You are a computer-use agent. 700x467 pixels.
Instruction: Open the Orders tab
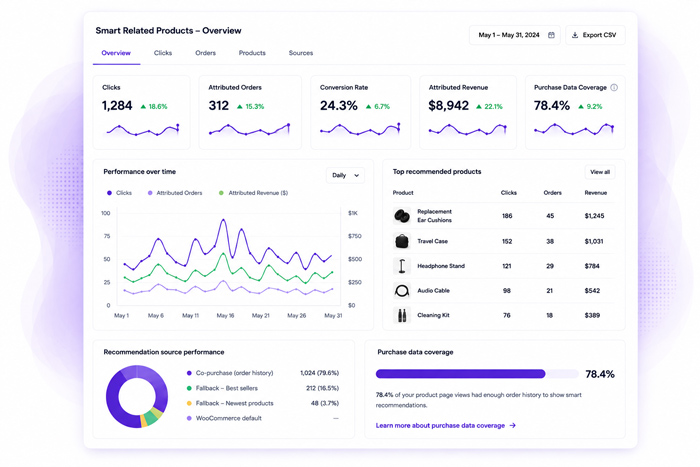(x=205, y=53)
